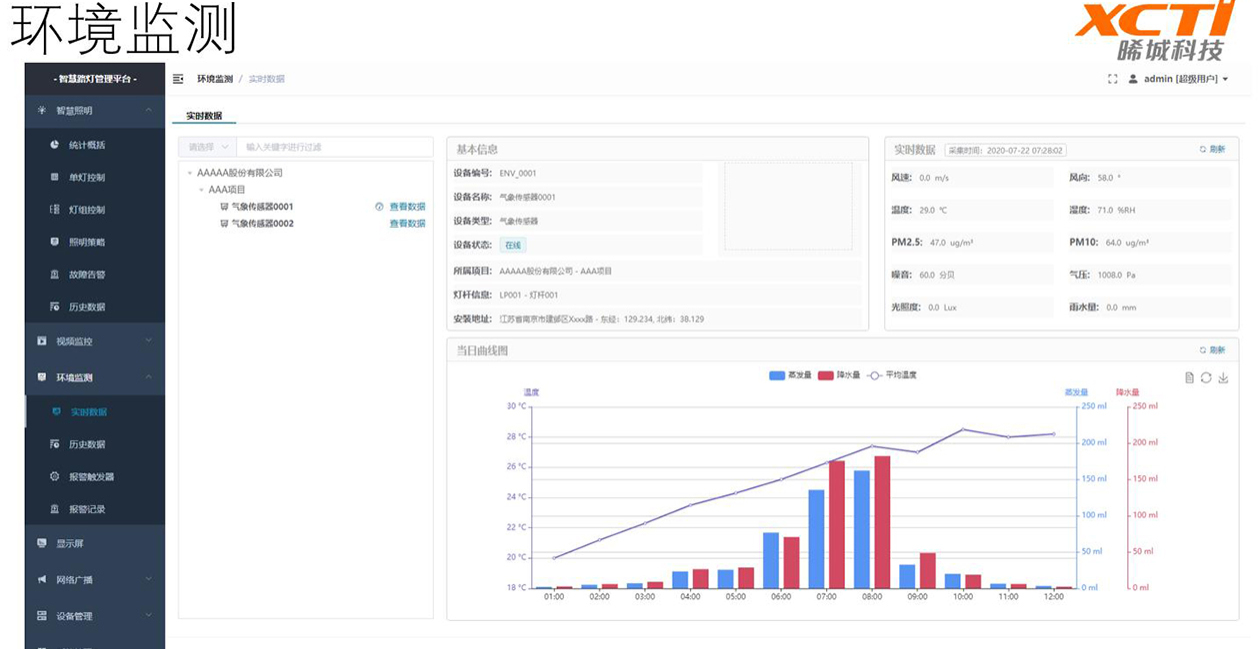The height and width of the screenshot is (649, 1260).
Task: Expand the 视频监控 menu
Action: click(94, 341)
